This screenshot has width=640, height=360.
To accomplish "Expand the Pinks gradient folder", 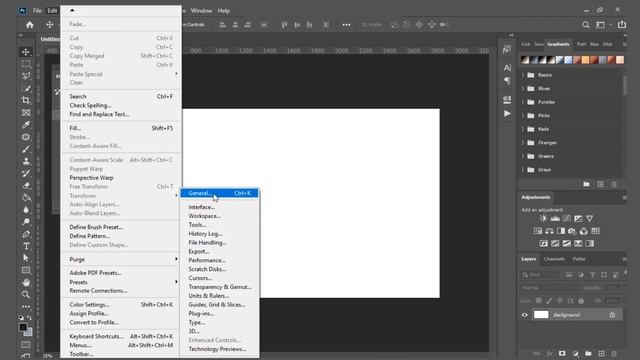I will click(522, 116).
